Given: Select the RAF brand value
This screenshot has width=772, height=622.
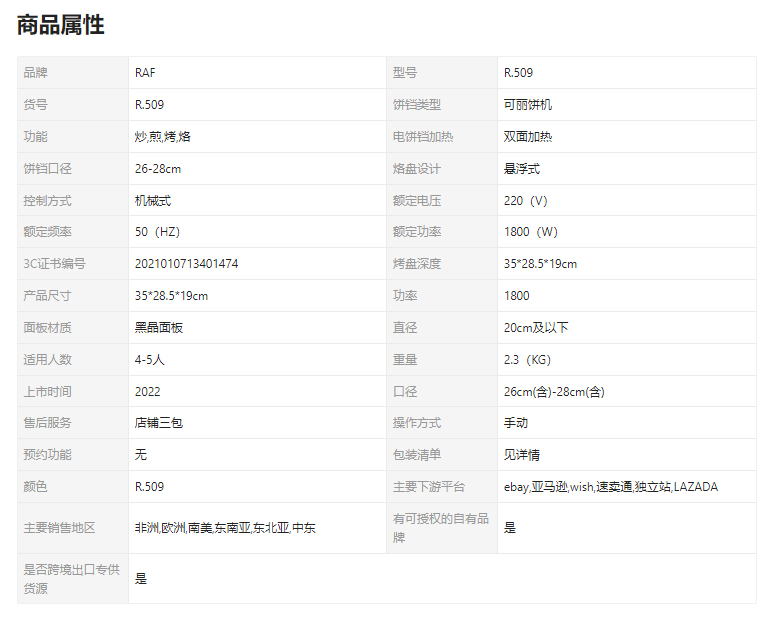Looking at the screenshot, I should point(145,73).
